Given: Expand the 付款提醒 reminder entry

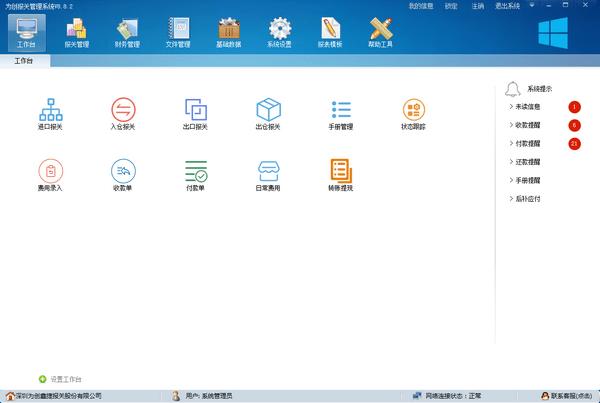Looking at the screenshot, I should [528, 144].
